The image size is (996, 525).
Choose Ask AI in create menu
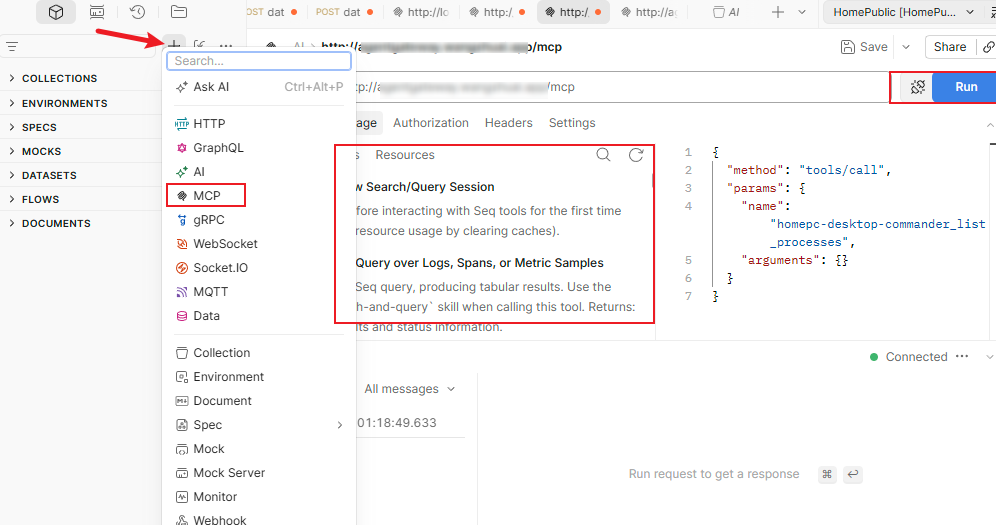(x=259, y=87)
